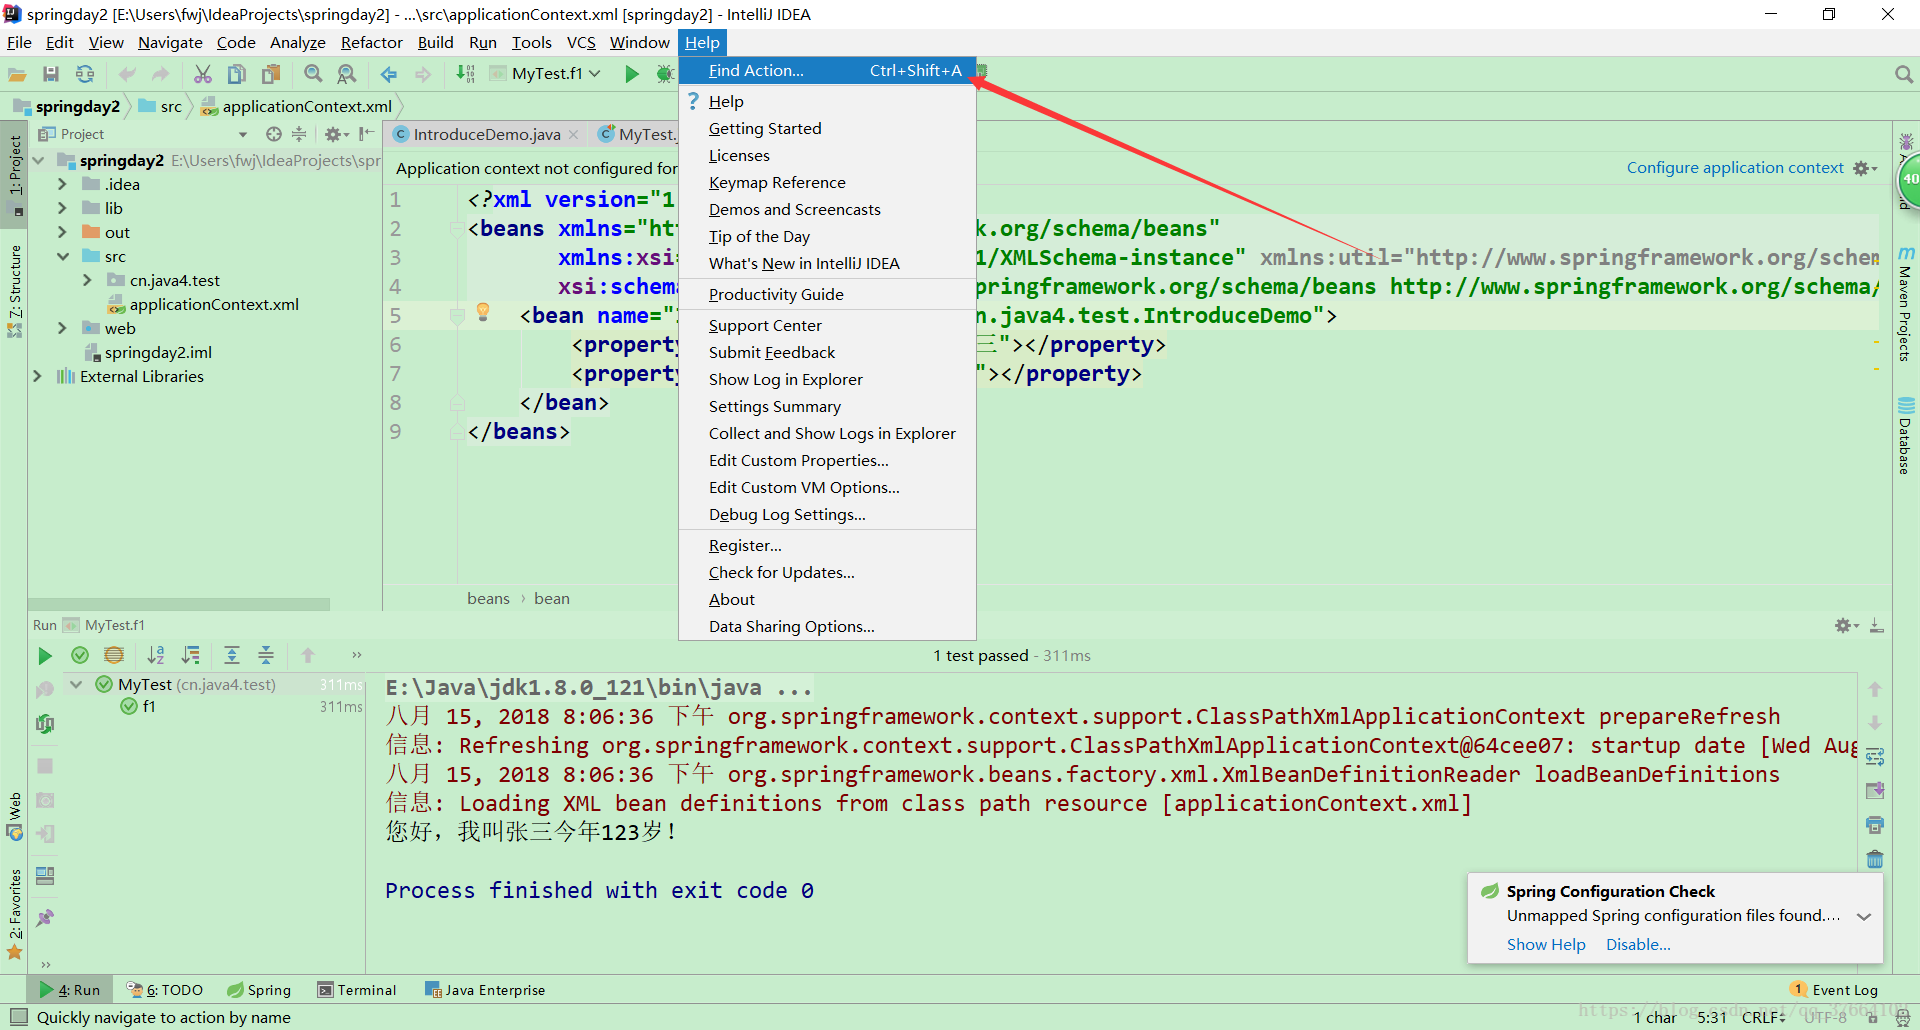Click the Project tree horizontal scrollbar
Viewport: 1920px width, 1030px height.
pos(179,604)
